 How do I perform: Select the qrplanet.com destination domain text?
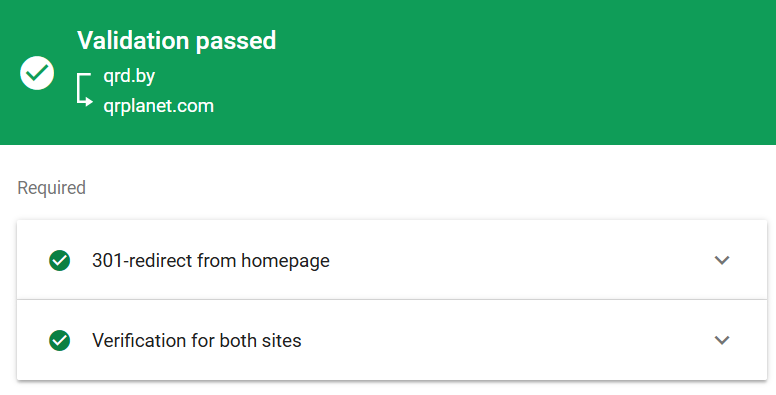point(158,106)
